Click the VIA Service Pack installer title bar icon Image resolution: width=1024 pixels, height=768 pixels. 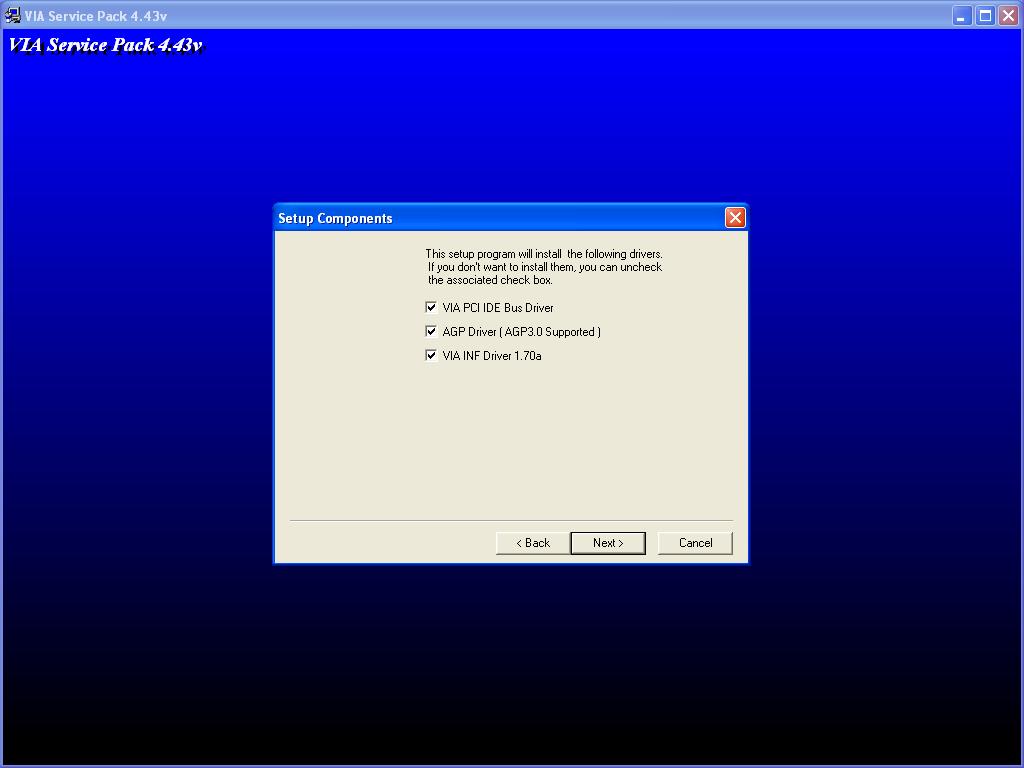(12, 15)
